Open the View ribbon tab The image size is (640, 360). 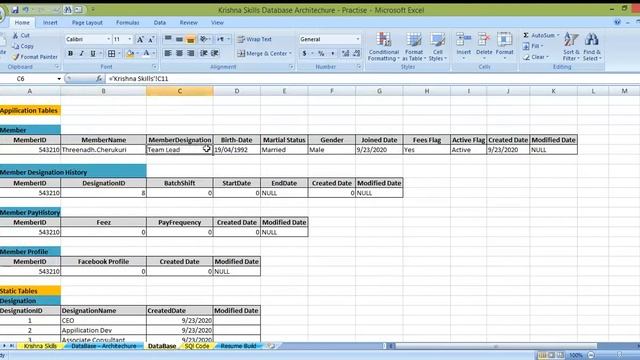217,22
